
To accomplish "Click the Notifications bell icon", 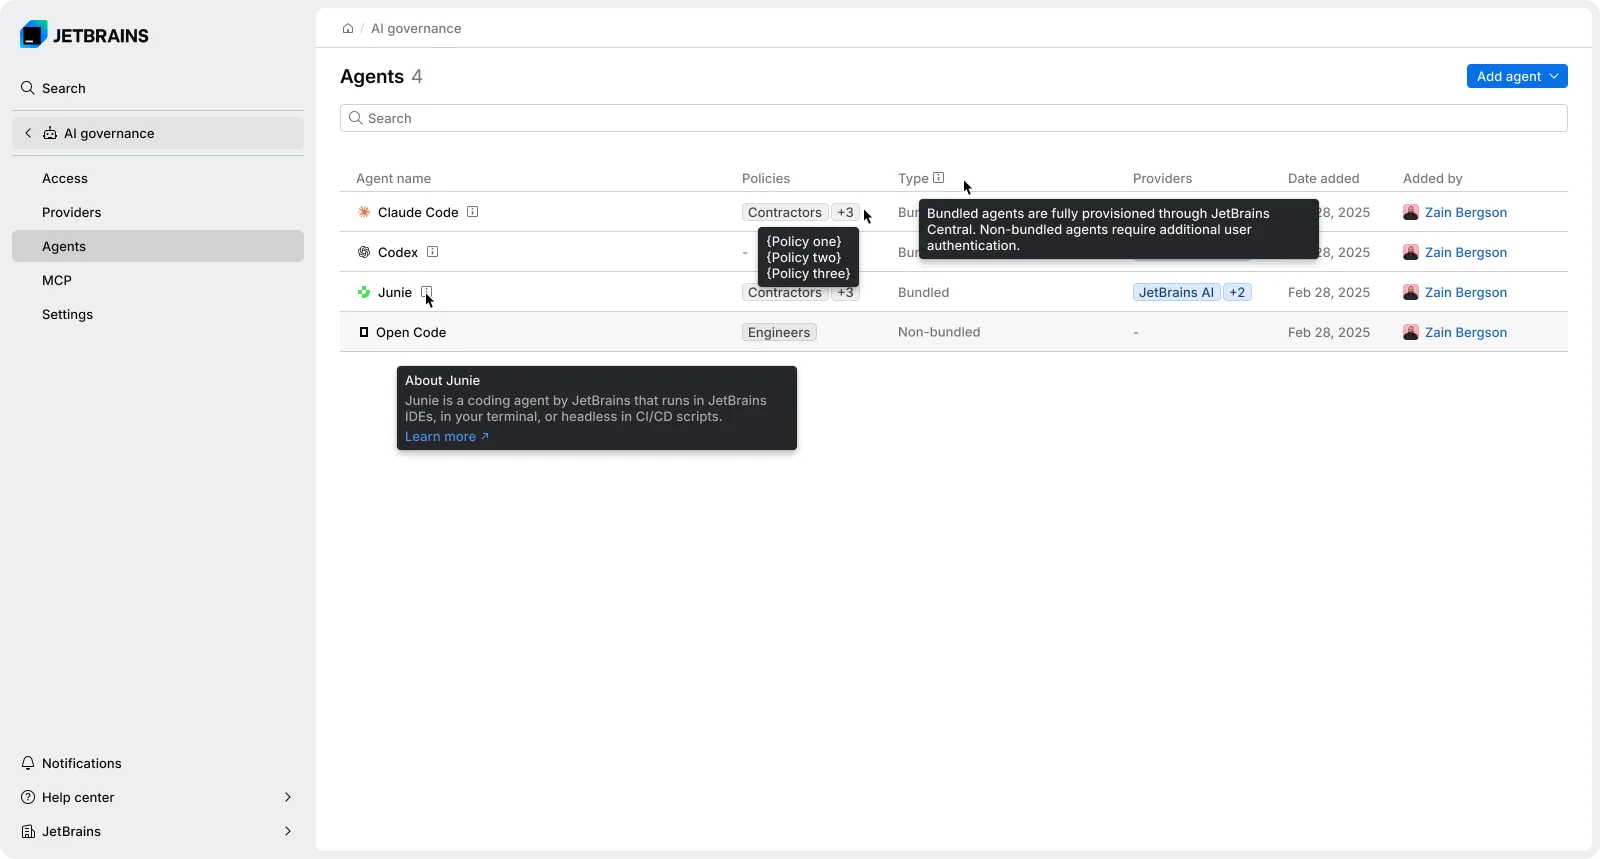I will click(28, 763).
